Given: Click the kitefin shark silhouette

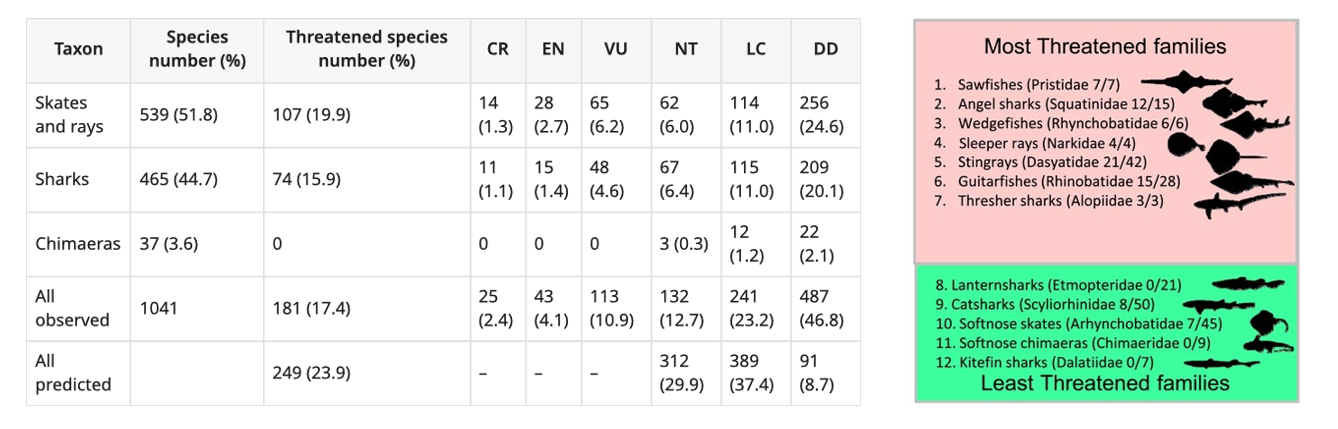Looking at the screenshot, I should tap(1222, 363).
